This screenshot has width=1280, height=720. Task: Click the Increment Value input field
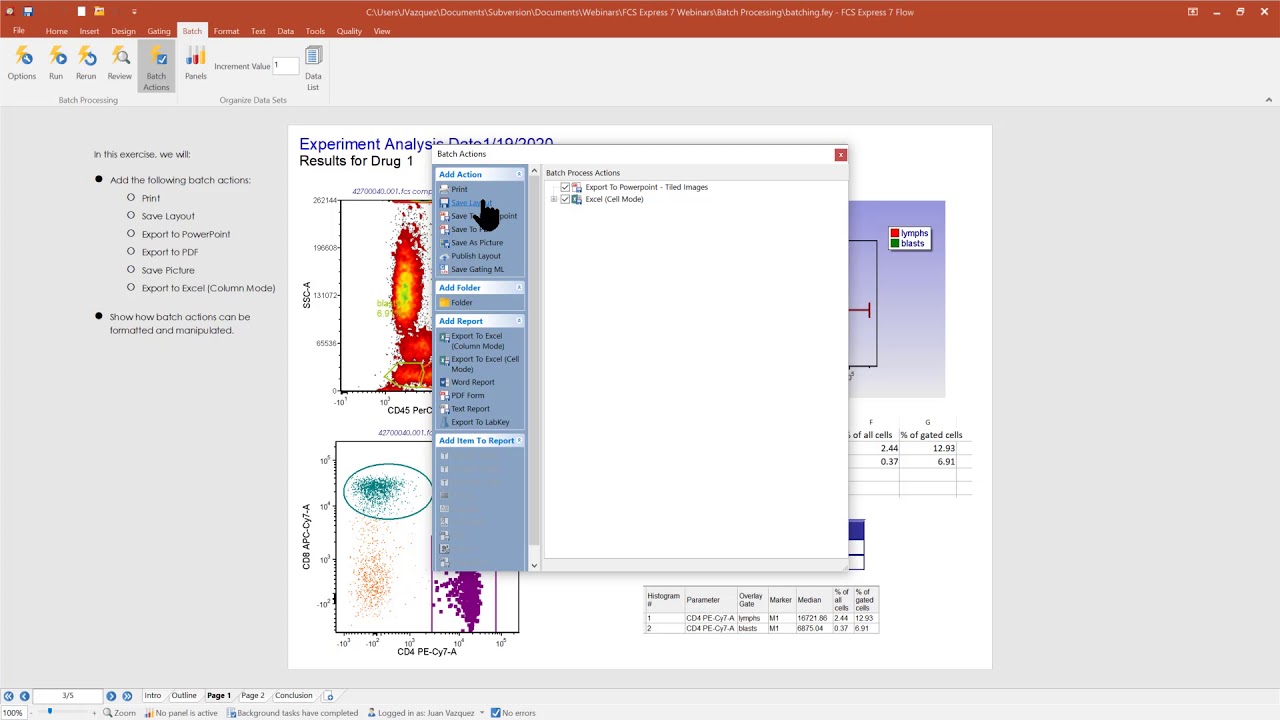click(285, 66)
